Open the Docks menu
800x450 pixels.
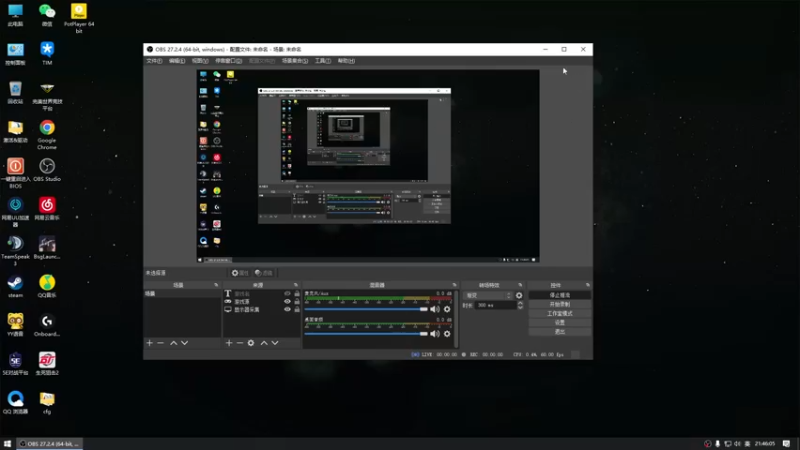[228, 61]
